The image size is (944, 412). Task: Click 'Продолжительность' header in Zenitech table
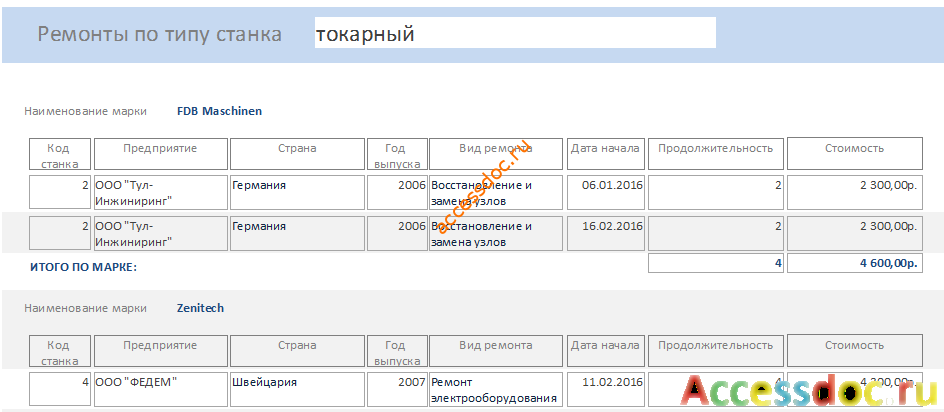(716, 351)
